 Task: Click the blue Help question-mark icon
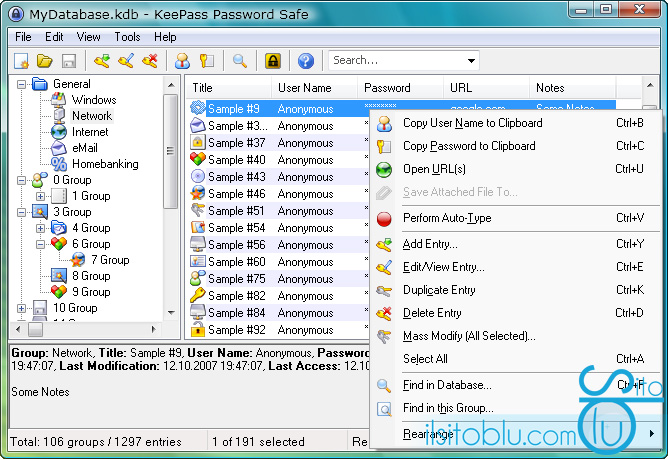[x=305, y=61]
